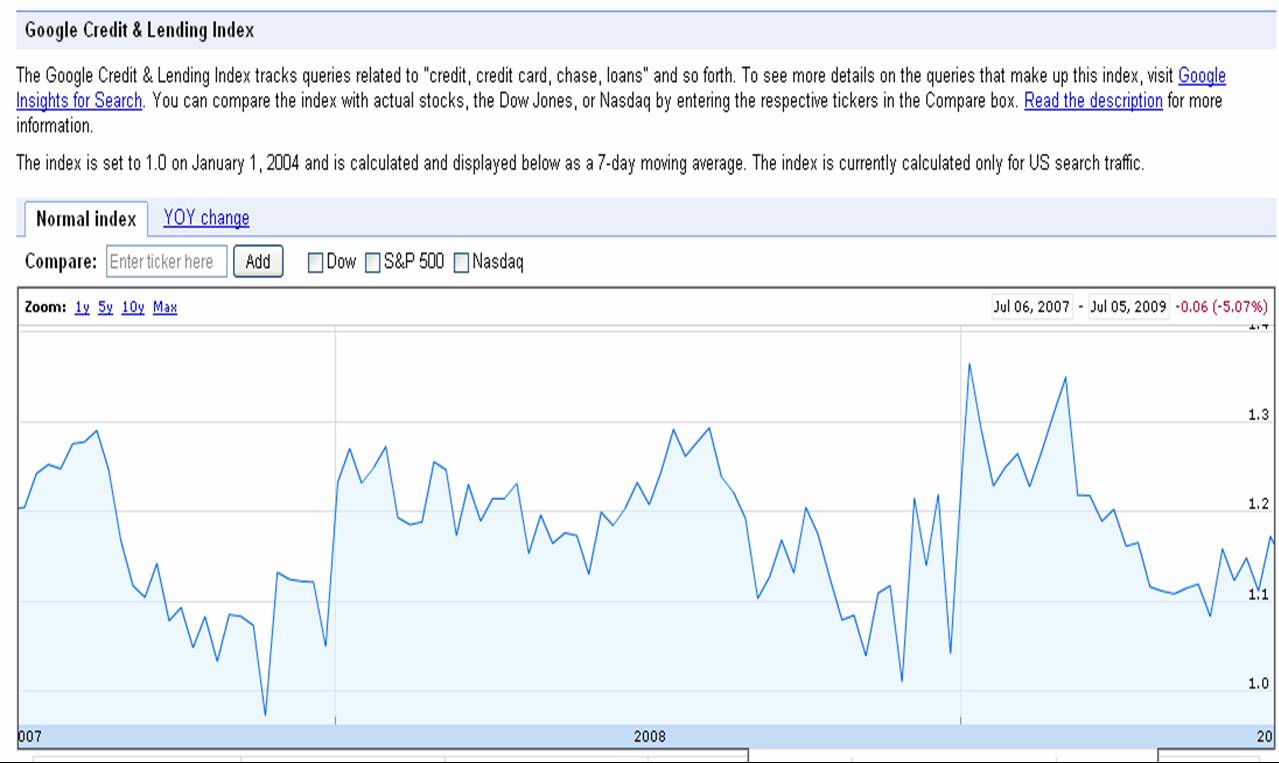
Task: Set chart zoom to 5y
Action: (x=105, y=308)
